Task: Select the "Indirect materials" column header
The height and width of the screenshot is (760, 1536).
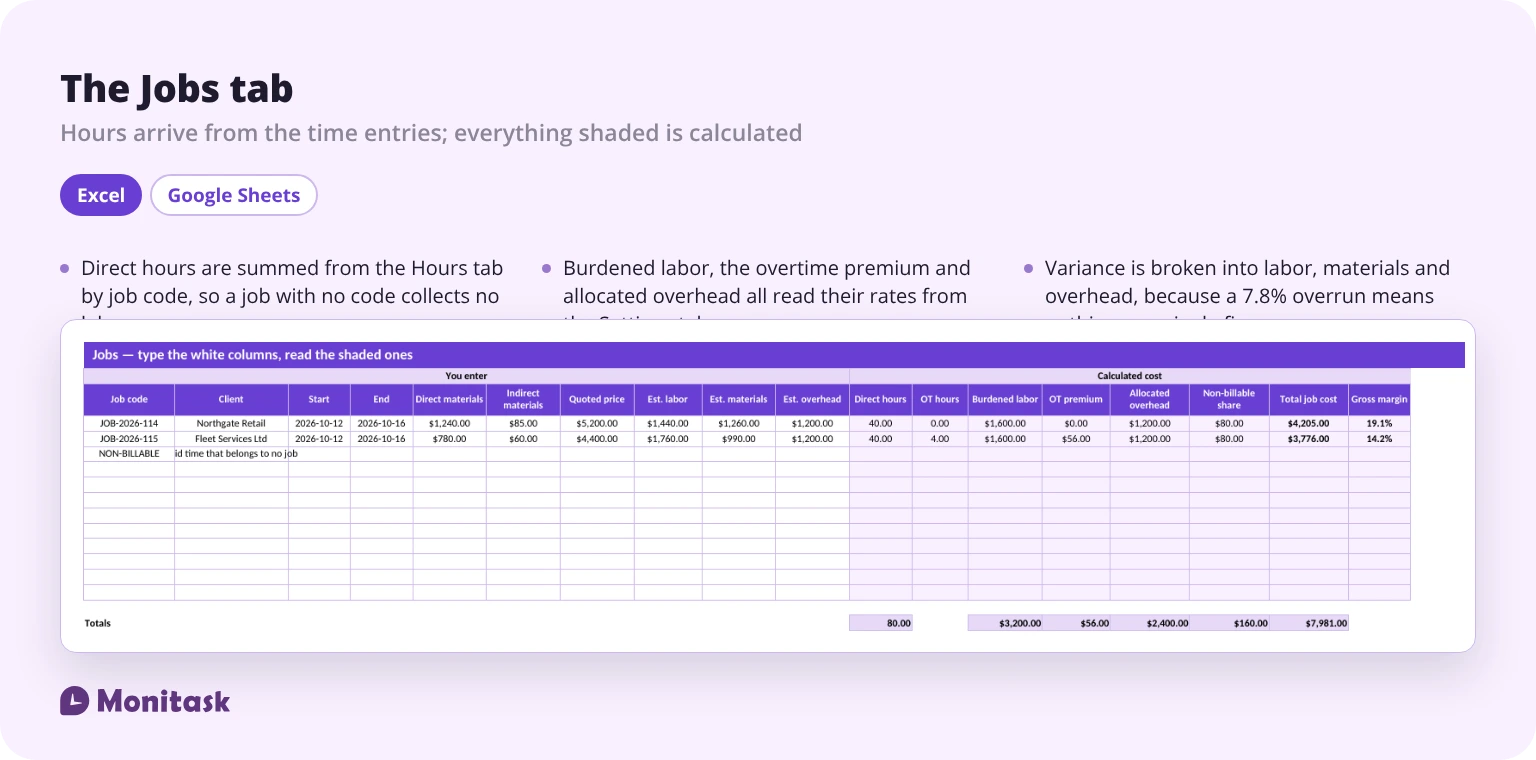Action: 523,400
